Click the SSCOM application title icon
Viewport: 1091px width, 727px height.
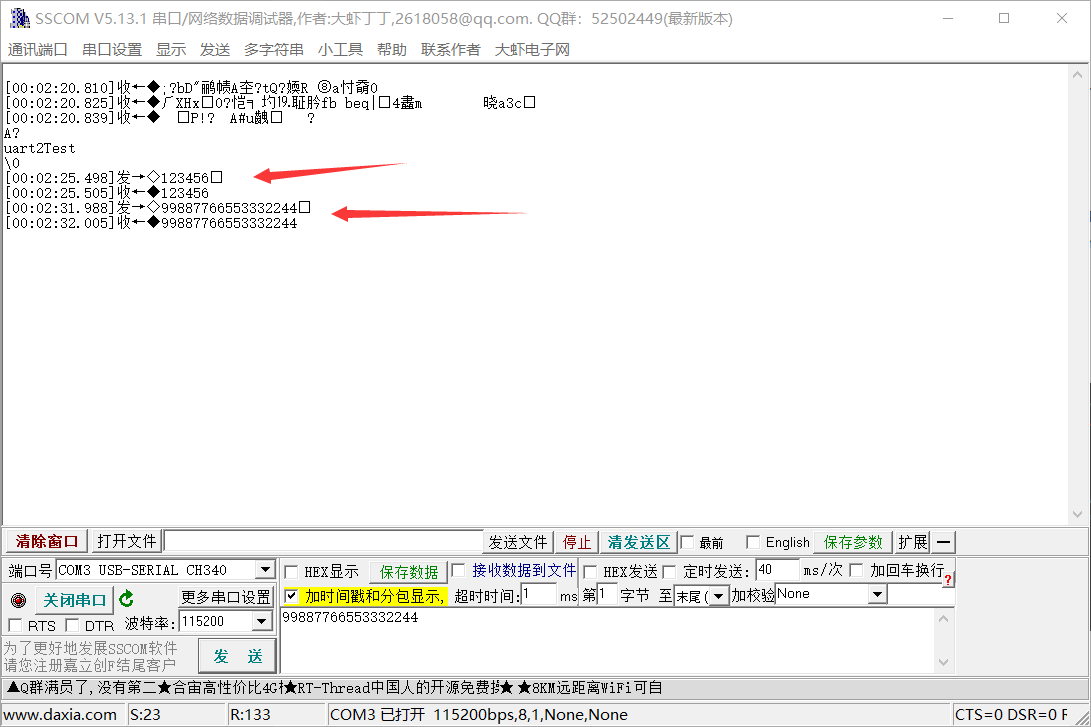(x=19, y=18)
